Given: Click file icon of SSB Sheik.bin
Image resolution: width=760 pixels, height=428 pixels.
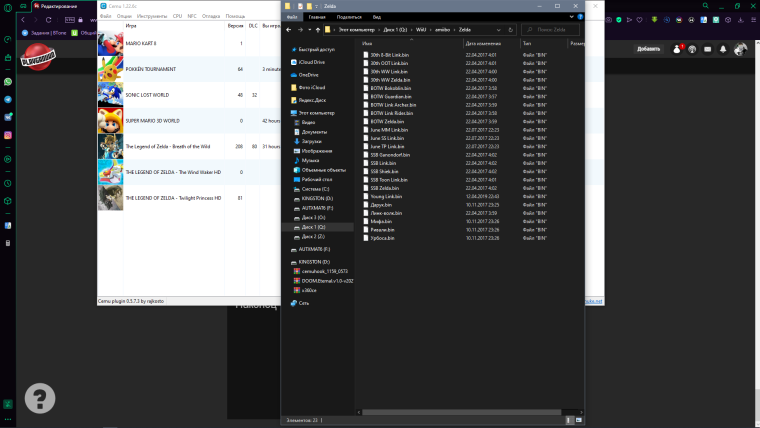Looking at the screenshot, I should pos(366,171).
